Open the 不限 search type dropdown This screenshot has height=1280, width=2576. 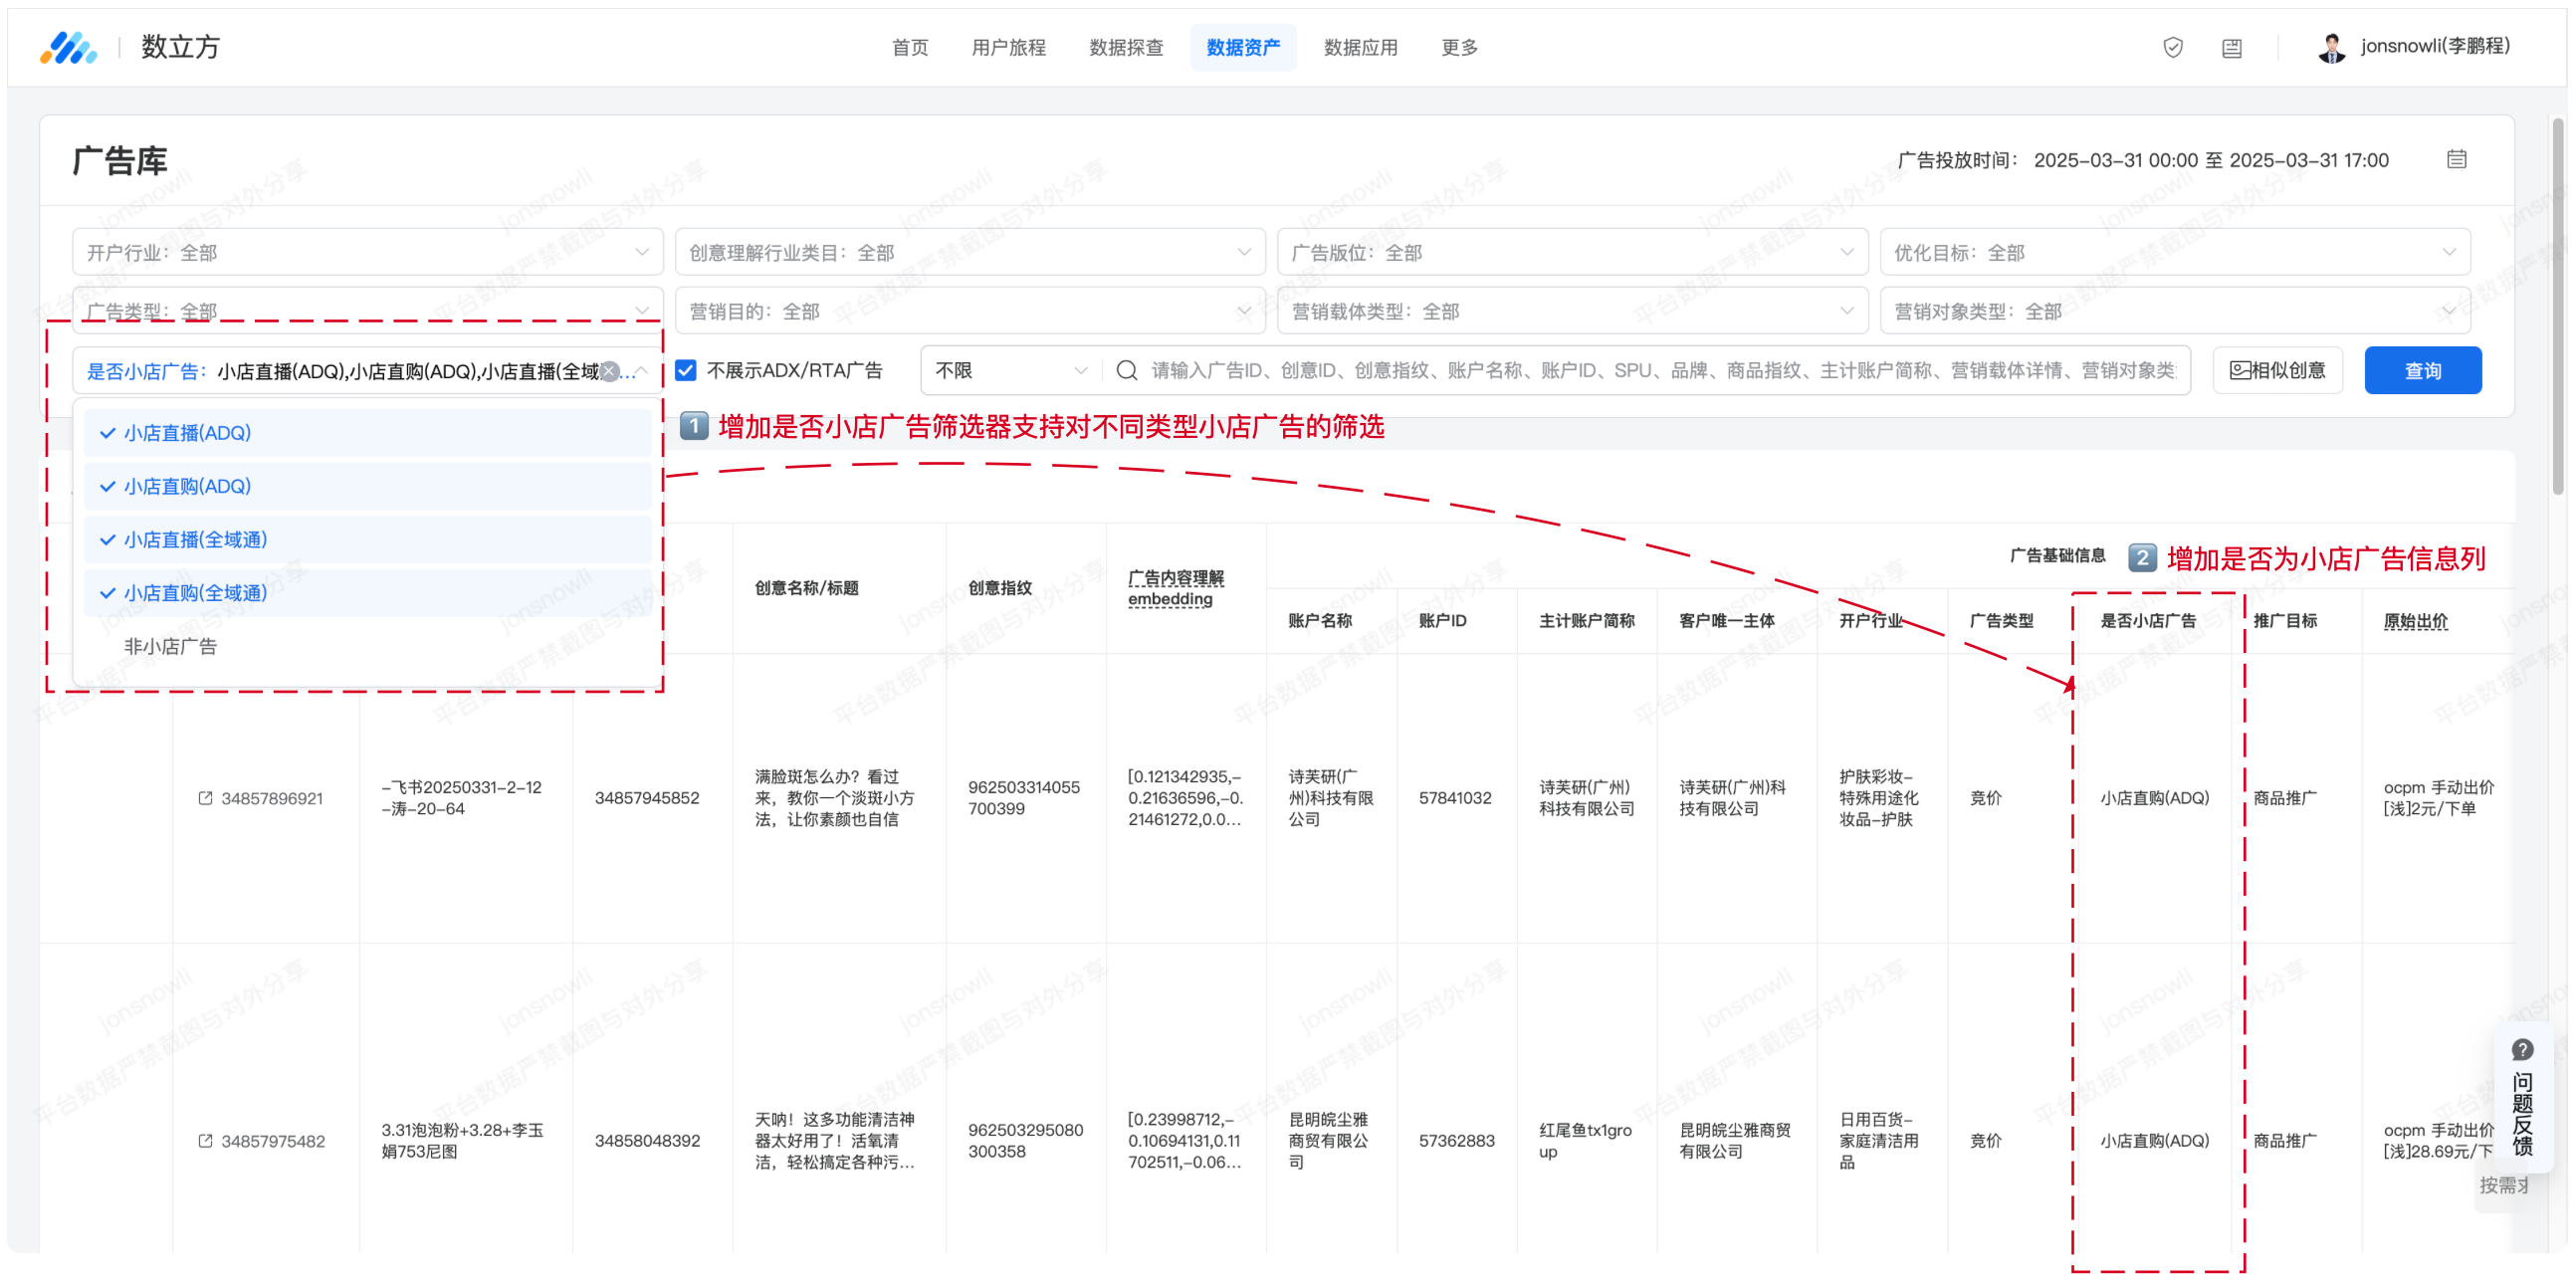[x=1010, y=371]
